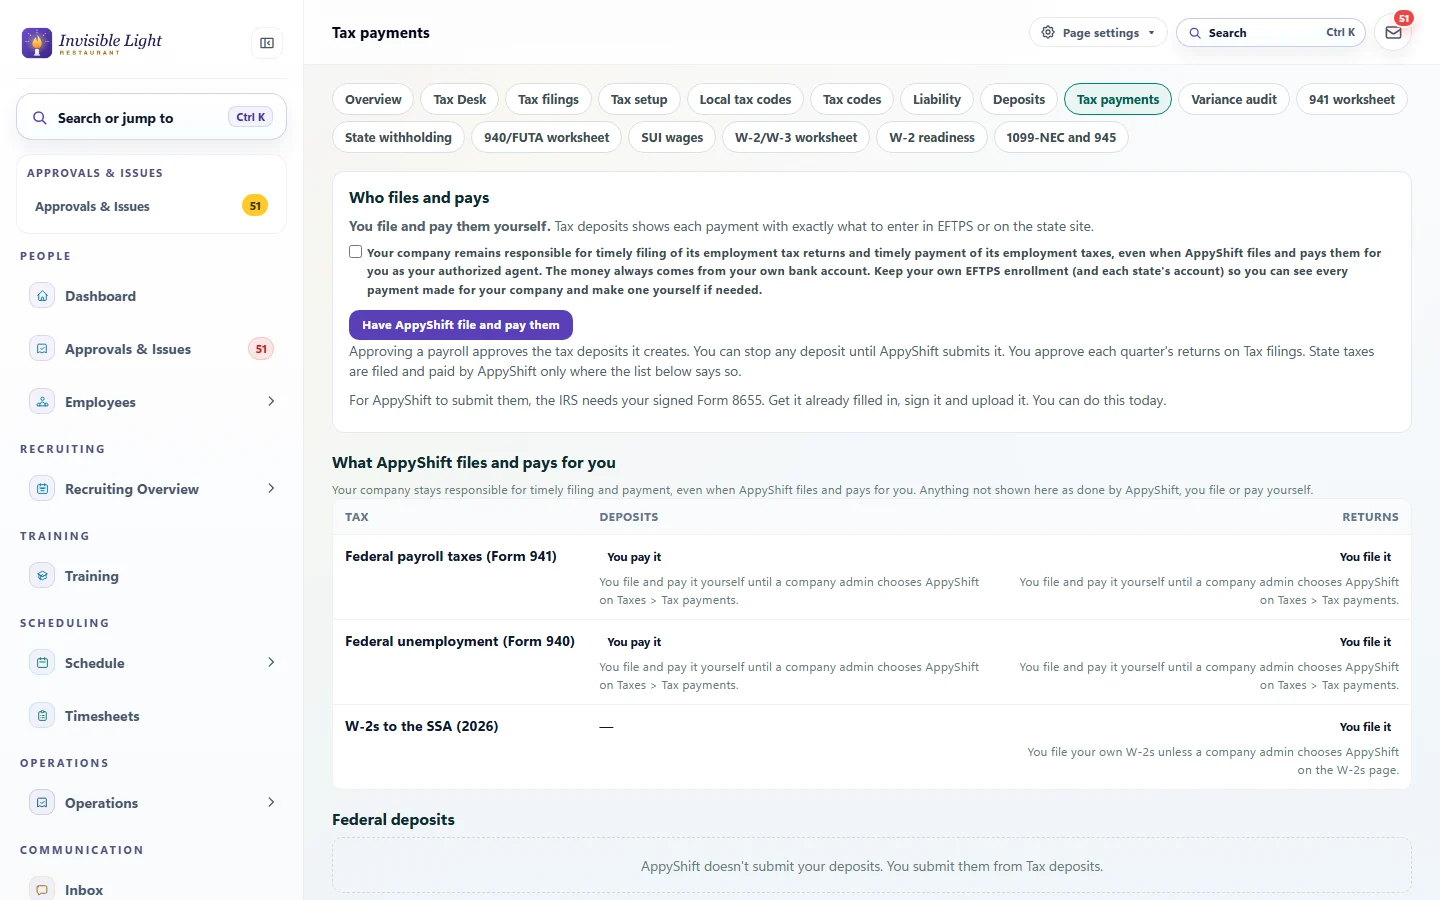Viewport: 1440px width, 900px height.
Task: Click the Employees sidebar icon
Action: (x=42, y=402)
